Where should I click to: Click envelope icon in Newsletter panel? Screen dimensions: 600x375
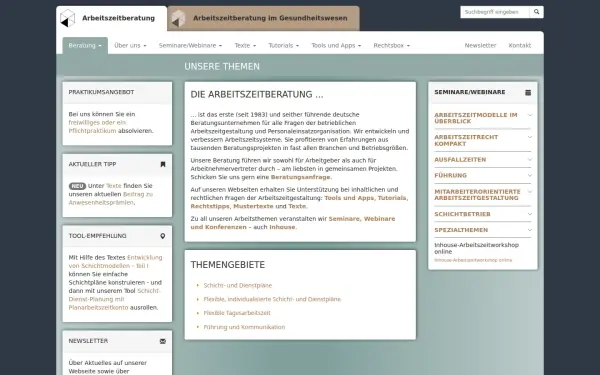[x=163, y=341]
